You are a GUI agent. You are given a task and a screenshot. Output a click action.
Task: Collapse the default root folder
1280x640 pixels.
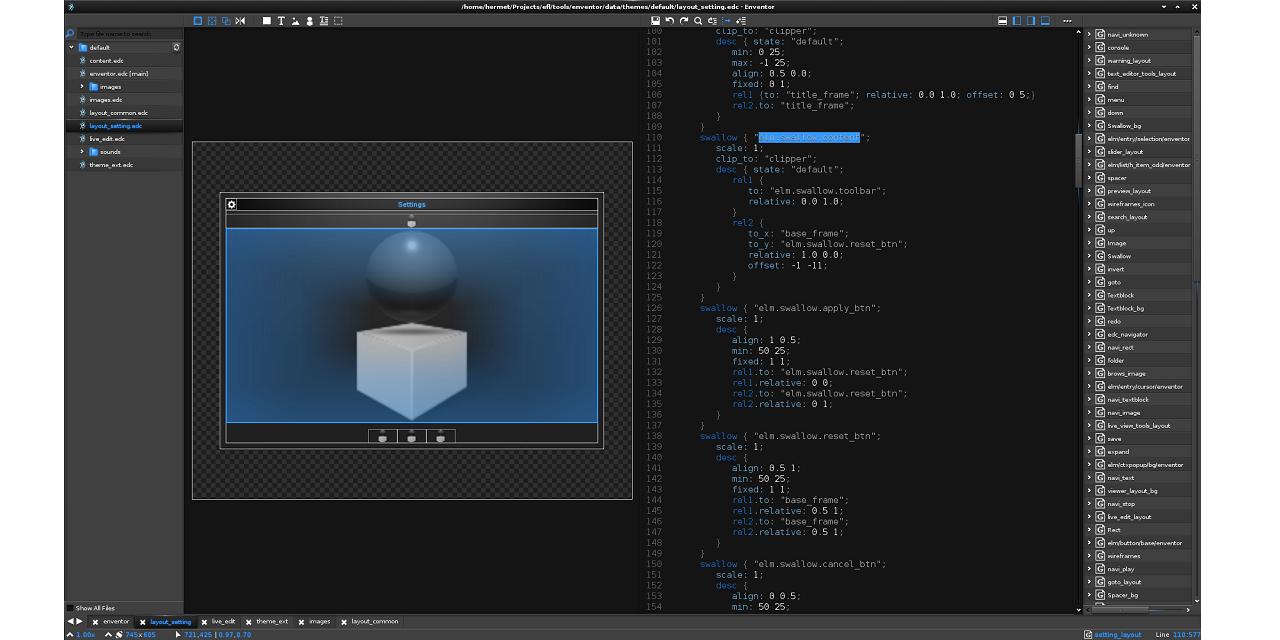coord(71,47)
